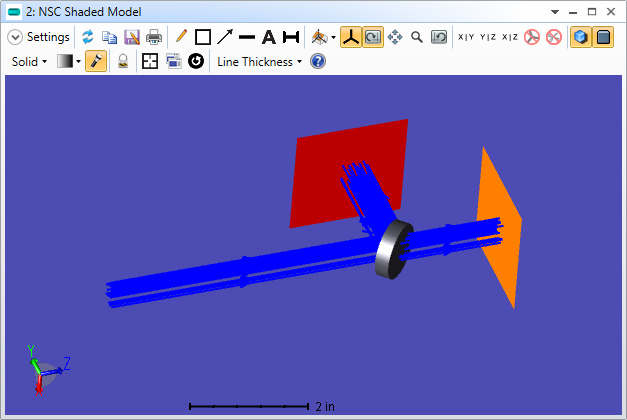Switch to the Y|Z view

pos(488,37)
